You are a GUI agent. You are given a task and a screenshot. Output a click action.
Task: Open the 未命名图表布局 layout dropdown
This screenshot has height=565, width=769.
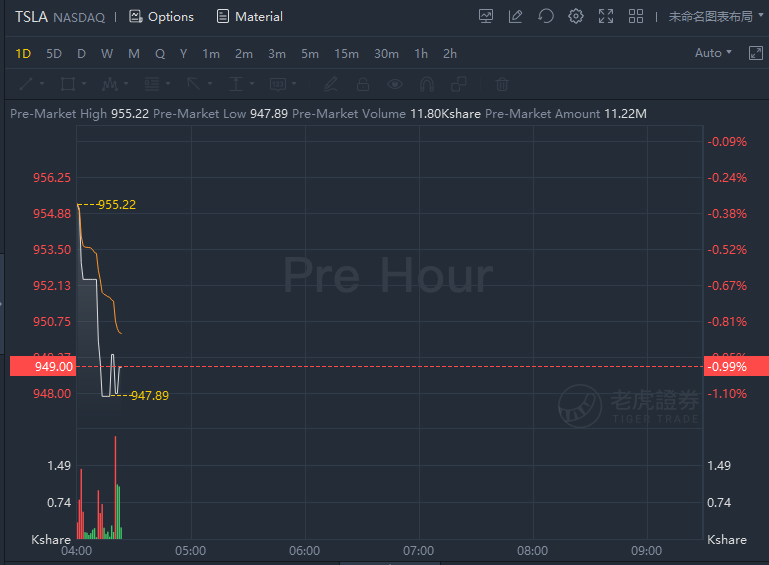point(716,16)
